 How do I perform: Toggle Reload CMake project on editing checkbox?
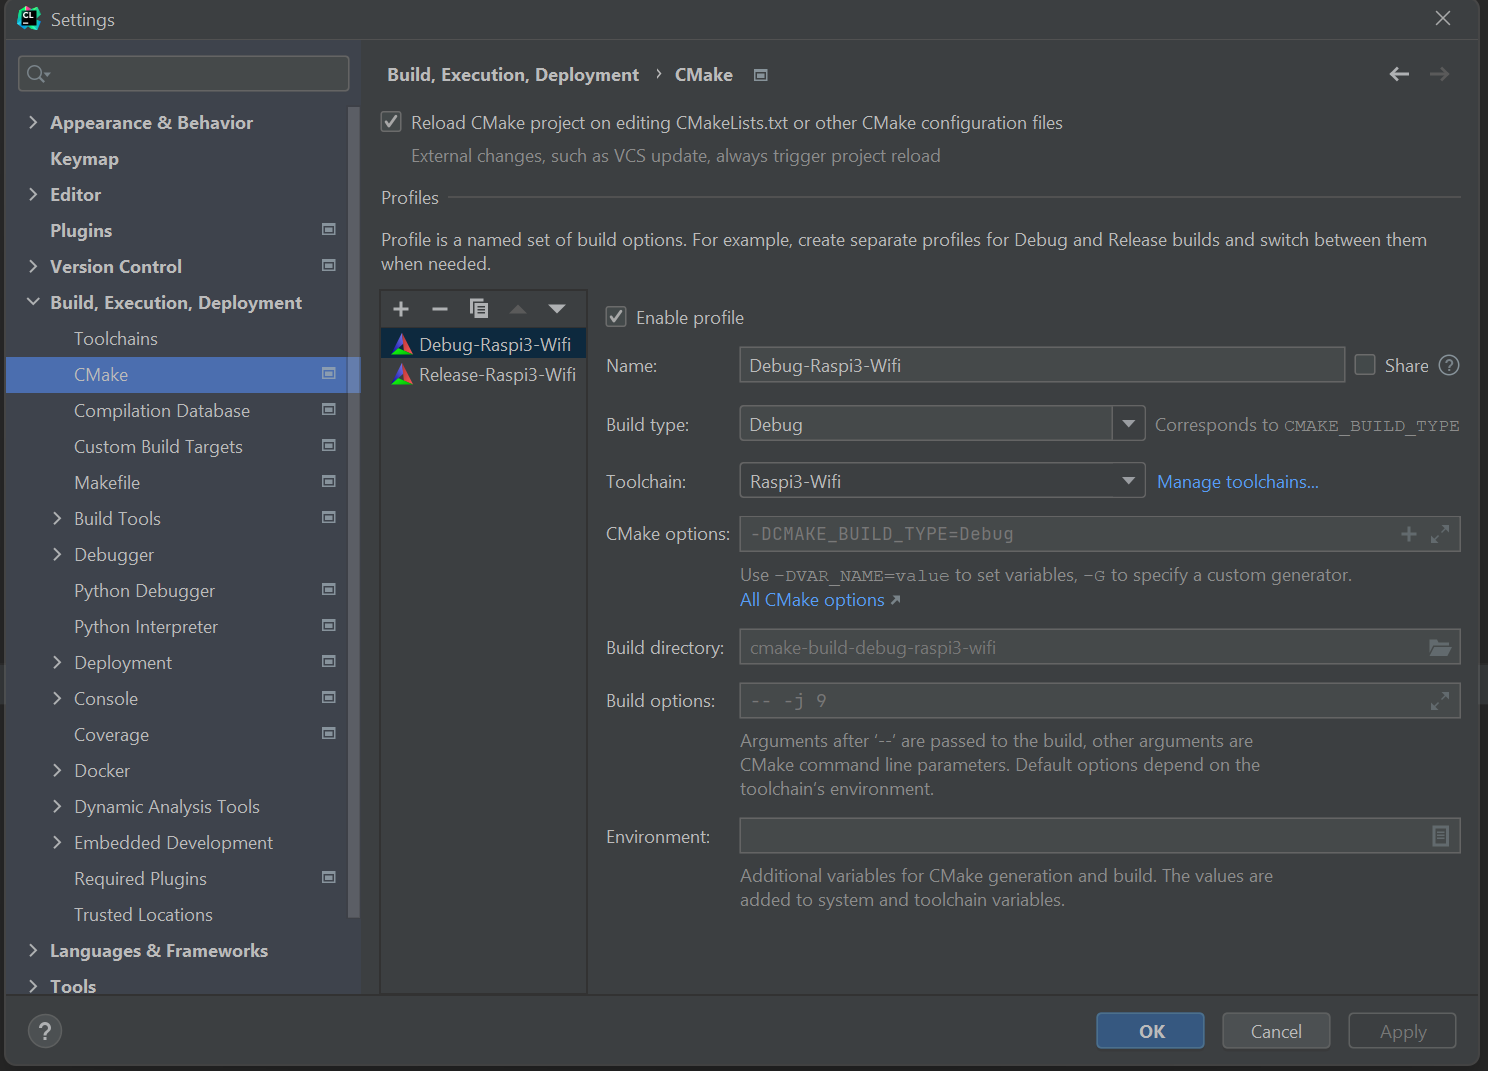[392, 122]
